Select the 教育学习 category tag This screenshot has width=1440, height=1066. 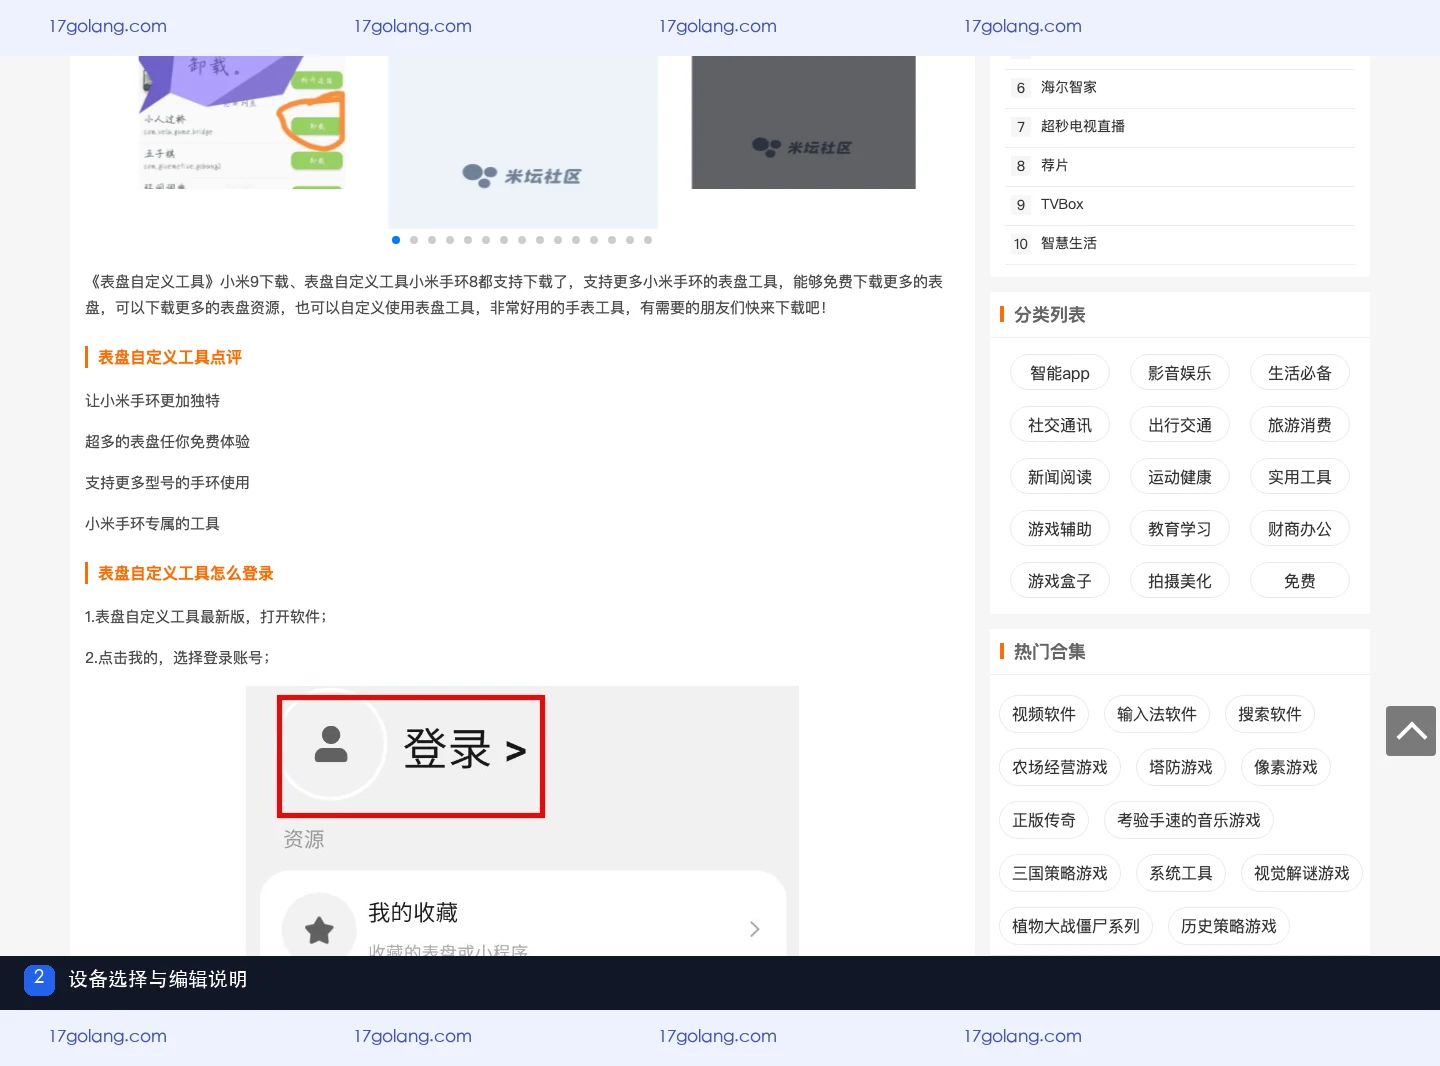click(1180, 529)
